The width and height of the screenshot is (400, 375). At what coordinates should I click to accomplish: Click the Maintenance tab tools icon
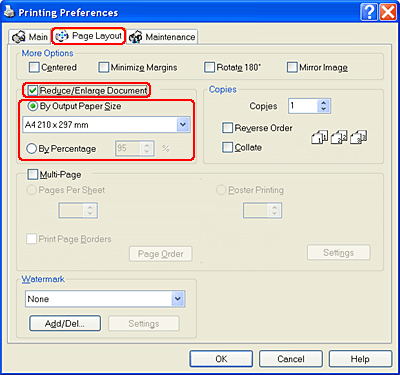[136, 37]
